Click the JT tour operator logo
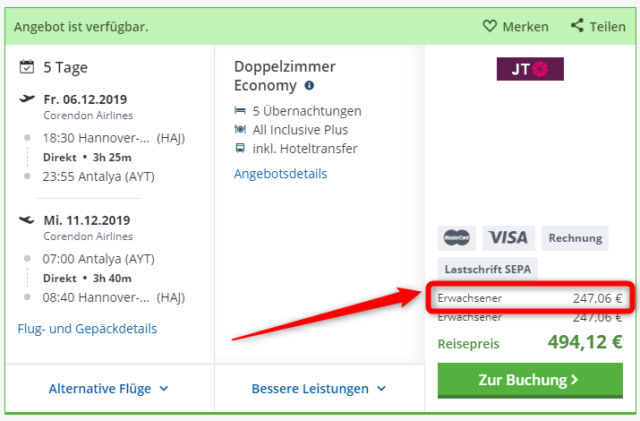 coord(530,69)
